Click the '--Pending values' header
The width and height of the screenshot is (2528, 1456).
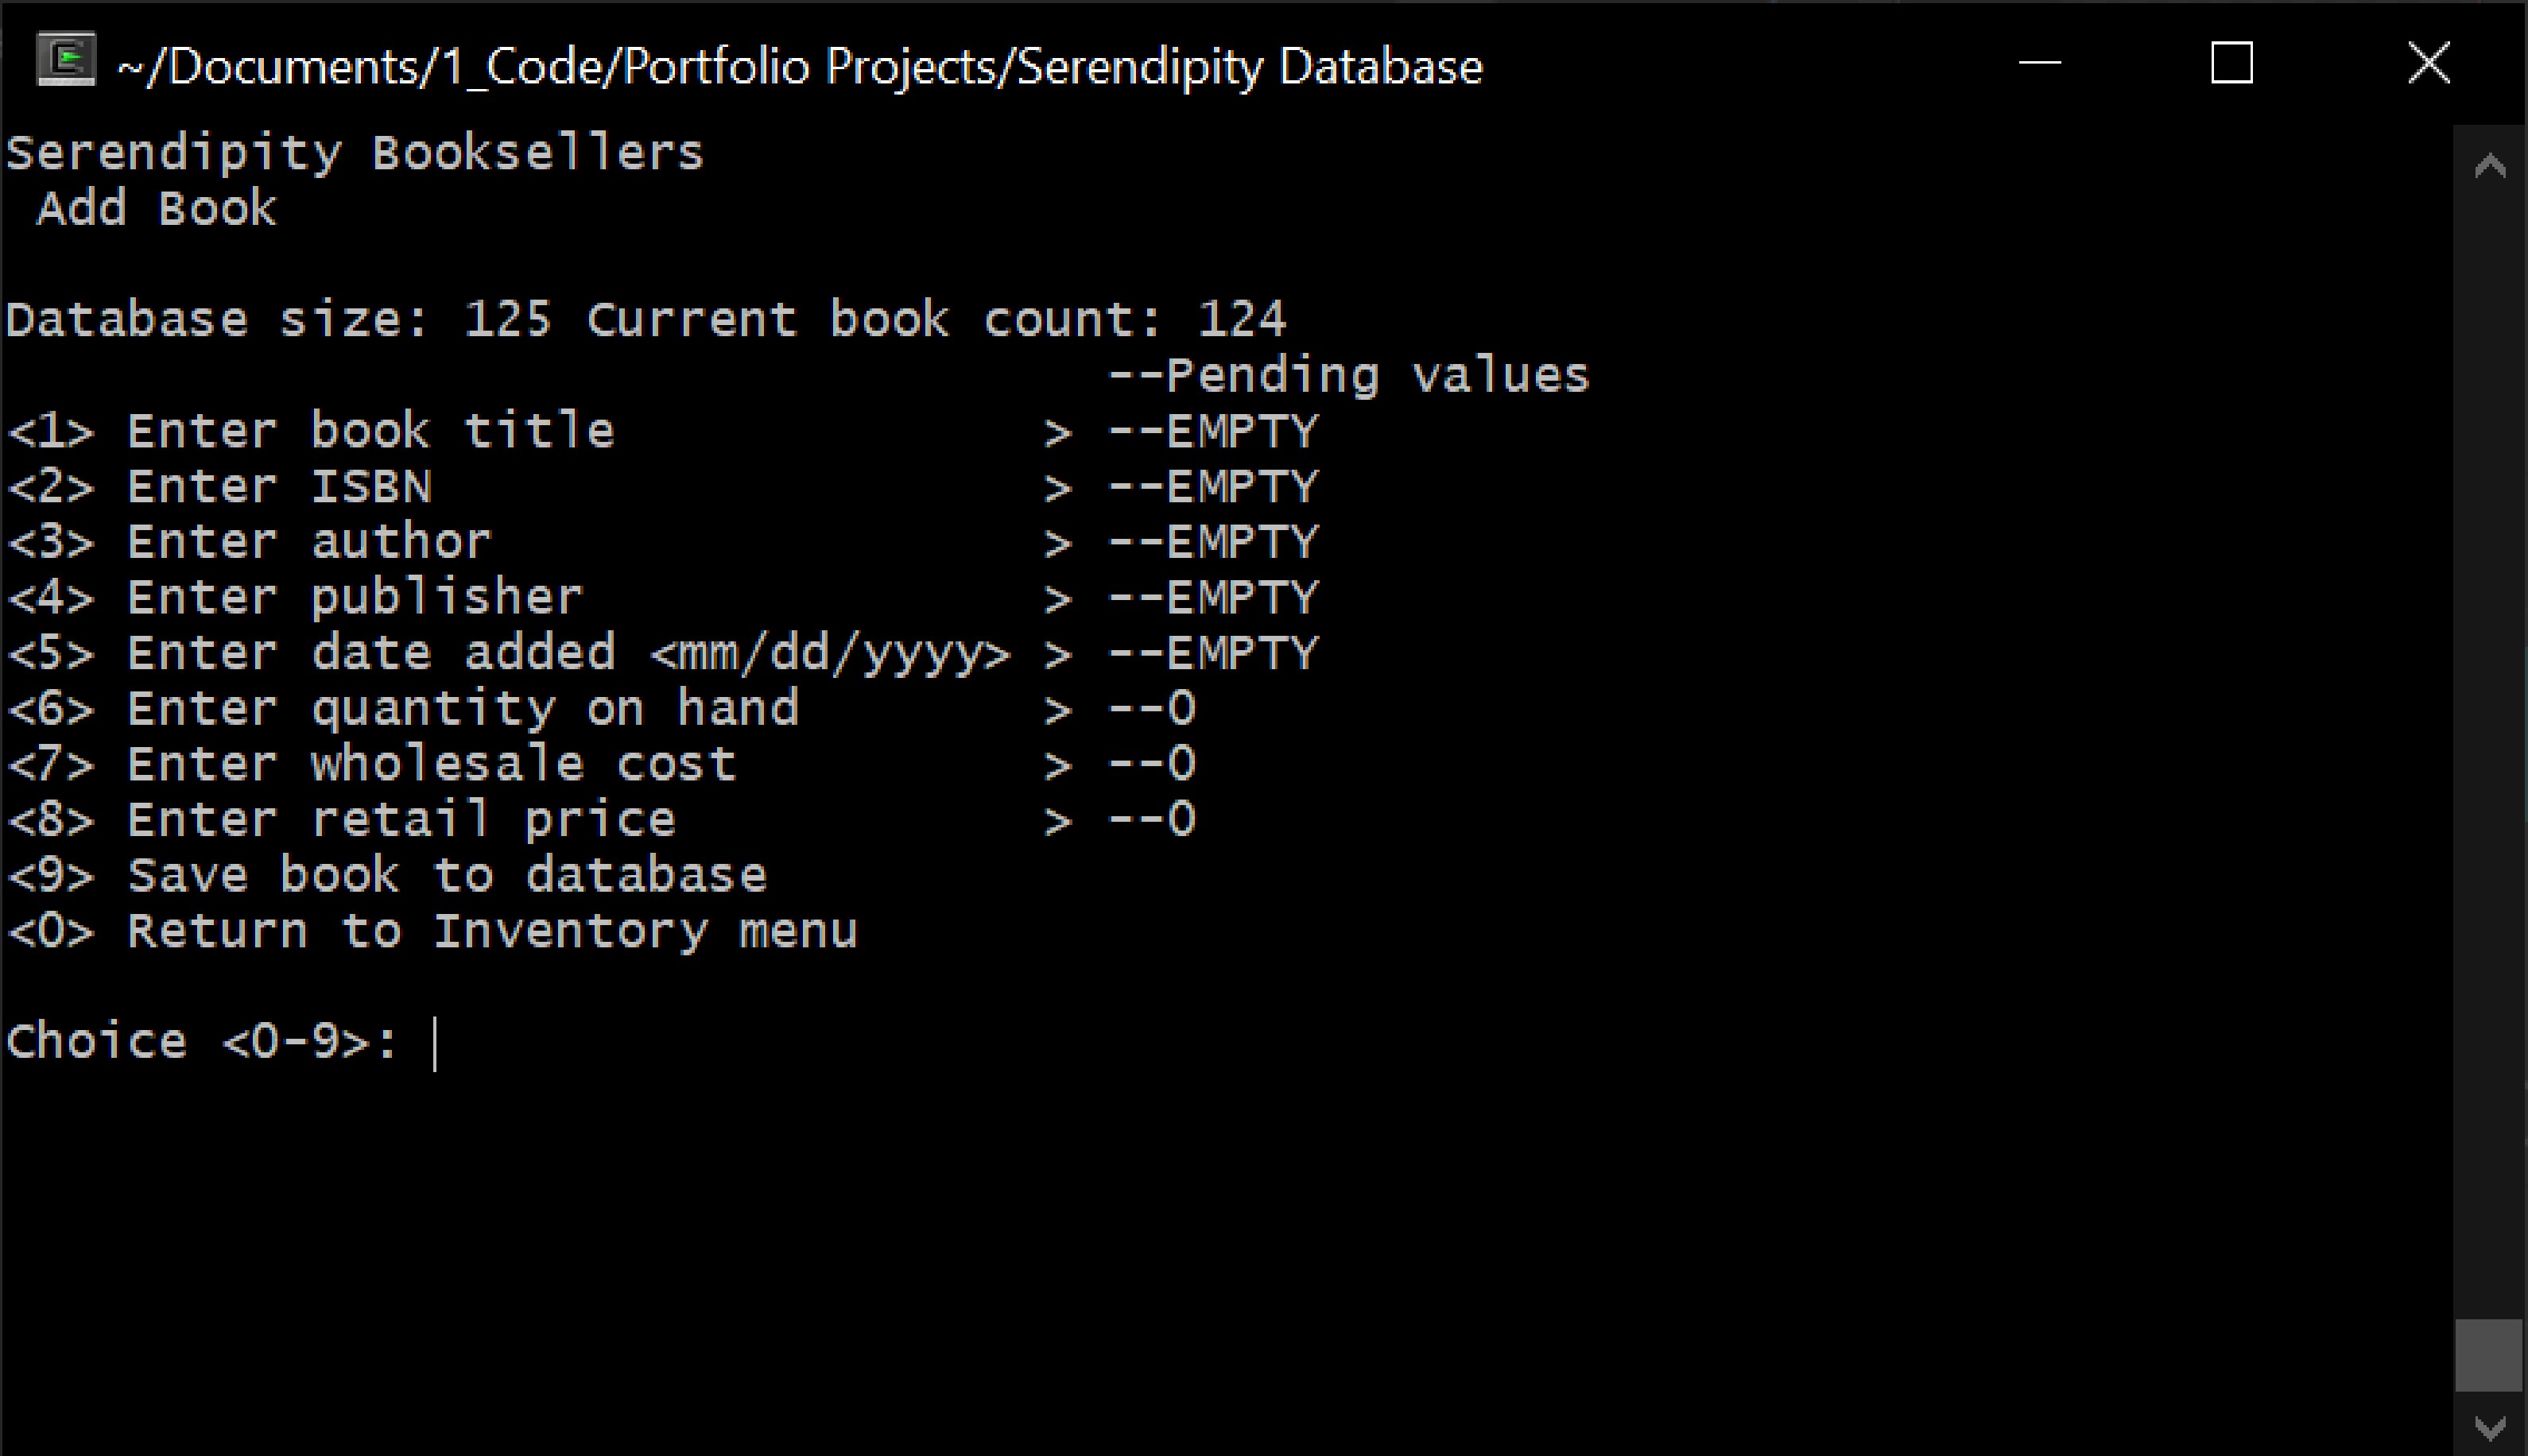(x=1348, y=376)
